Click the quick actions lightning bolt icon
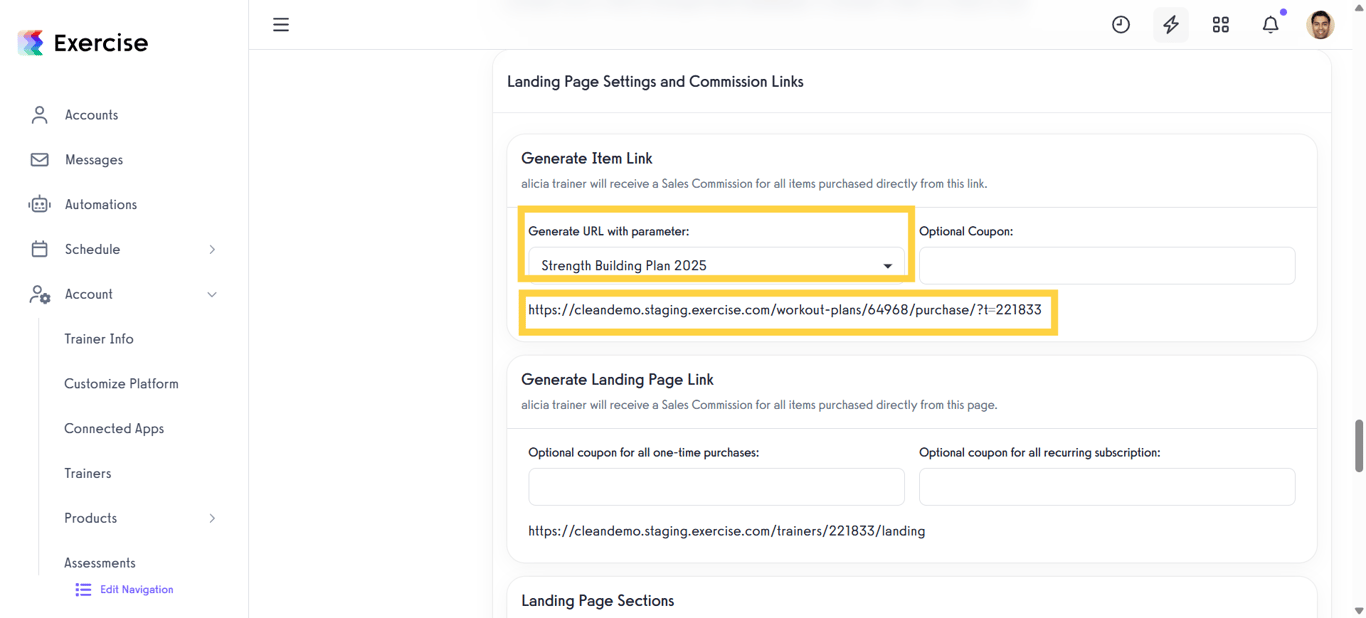The height and width of the screenshot is (618, 1366). pos(1170,24)
